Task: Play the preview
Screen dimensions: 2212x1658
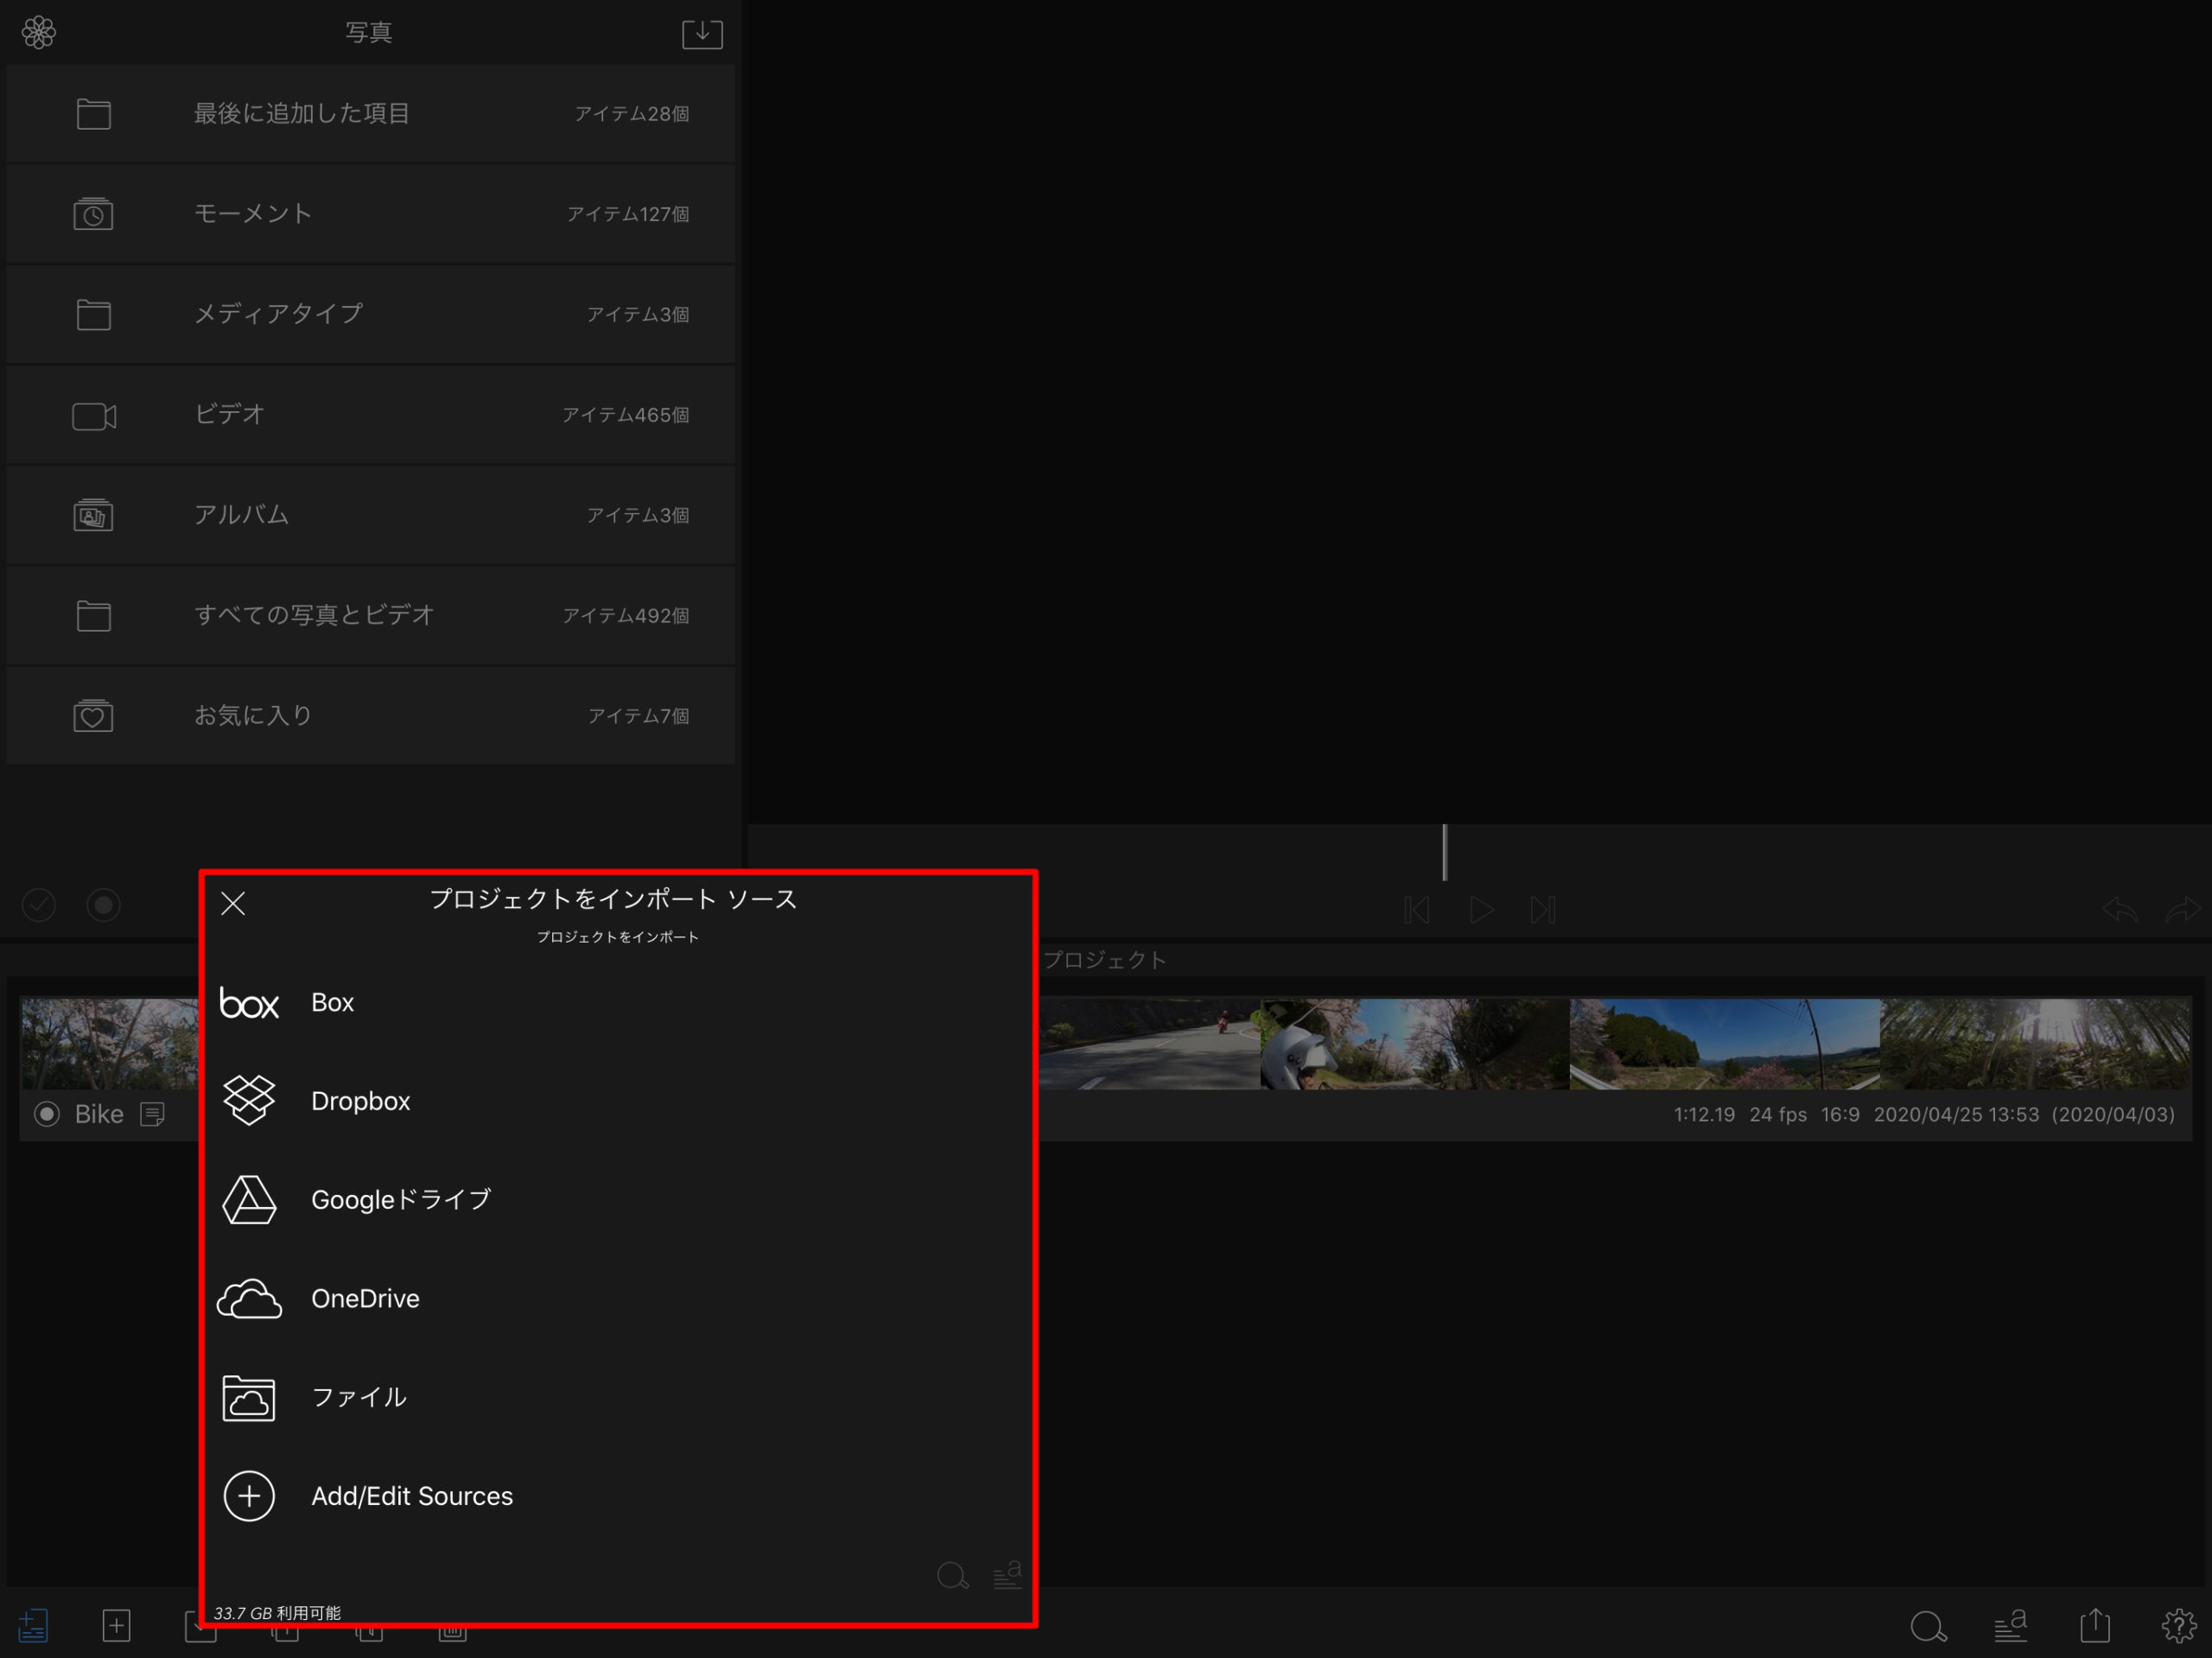Action: pos(1481,909)
